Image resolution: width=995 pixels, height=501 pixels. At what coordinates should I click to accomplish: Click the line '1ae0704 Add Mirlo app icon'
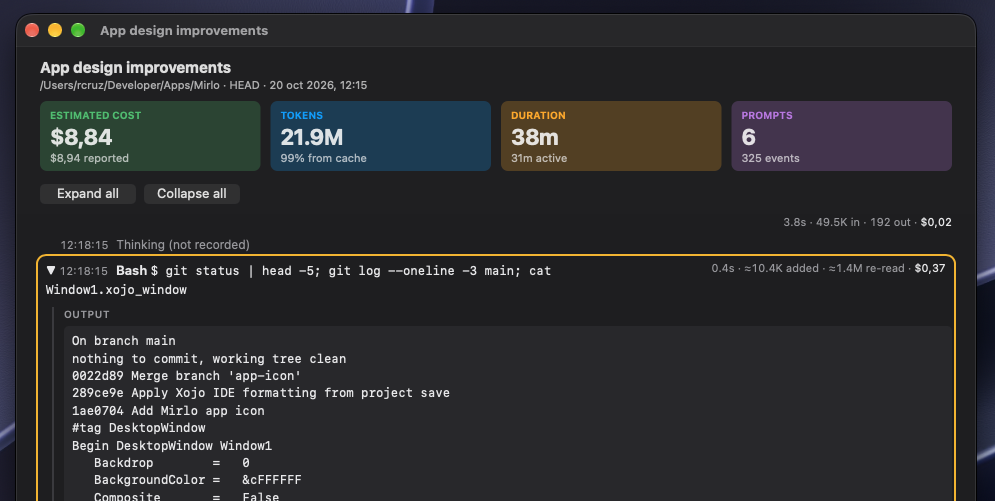[168, 410]
